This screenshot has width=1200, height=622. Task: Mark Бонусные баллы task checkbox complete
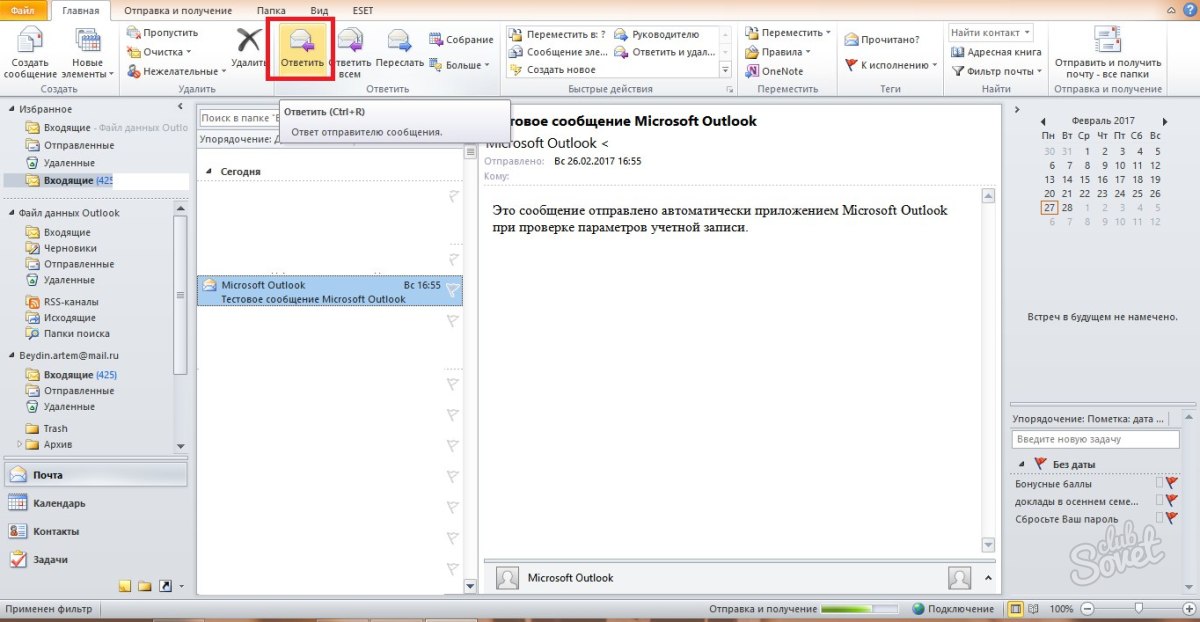(1159, 483)
